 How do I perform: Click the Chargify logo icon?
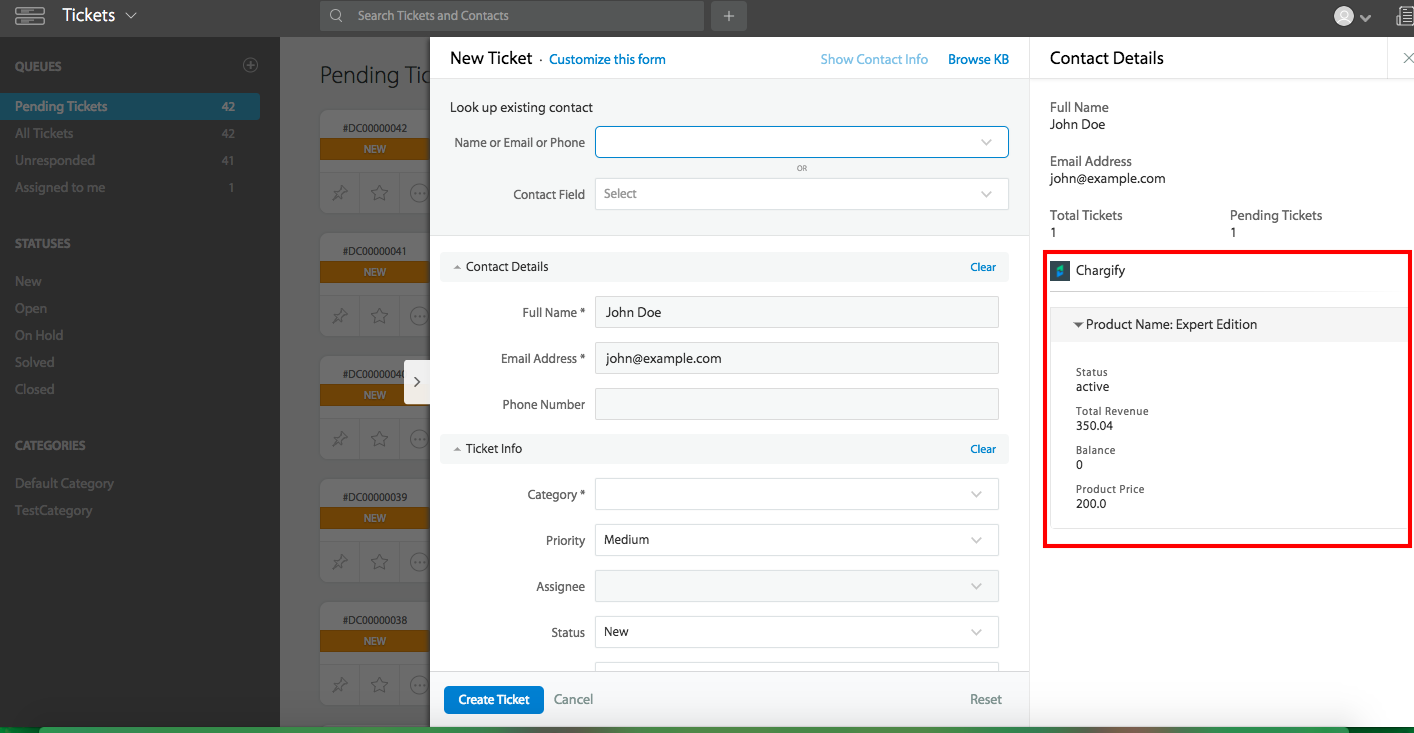pos(1060,271)
